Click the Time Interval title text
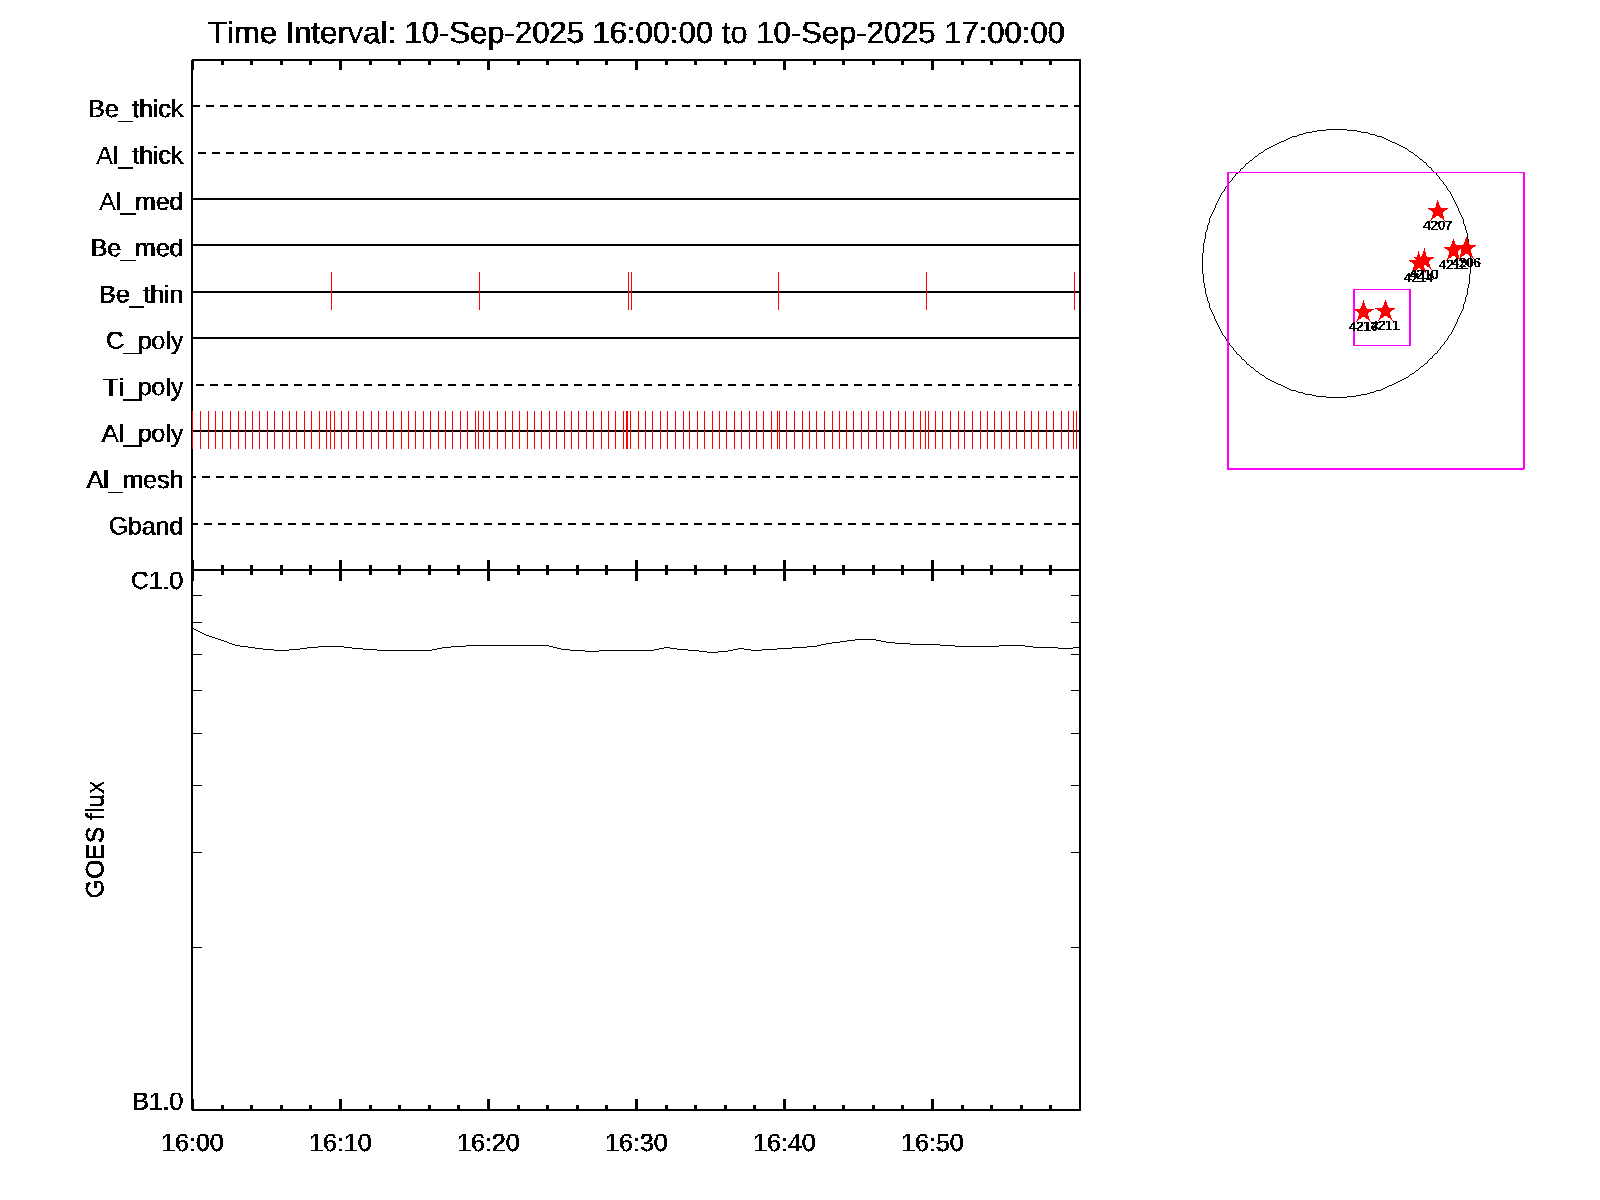The image size is (1600, 1200). coord(636,33)
